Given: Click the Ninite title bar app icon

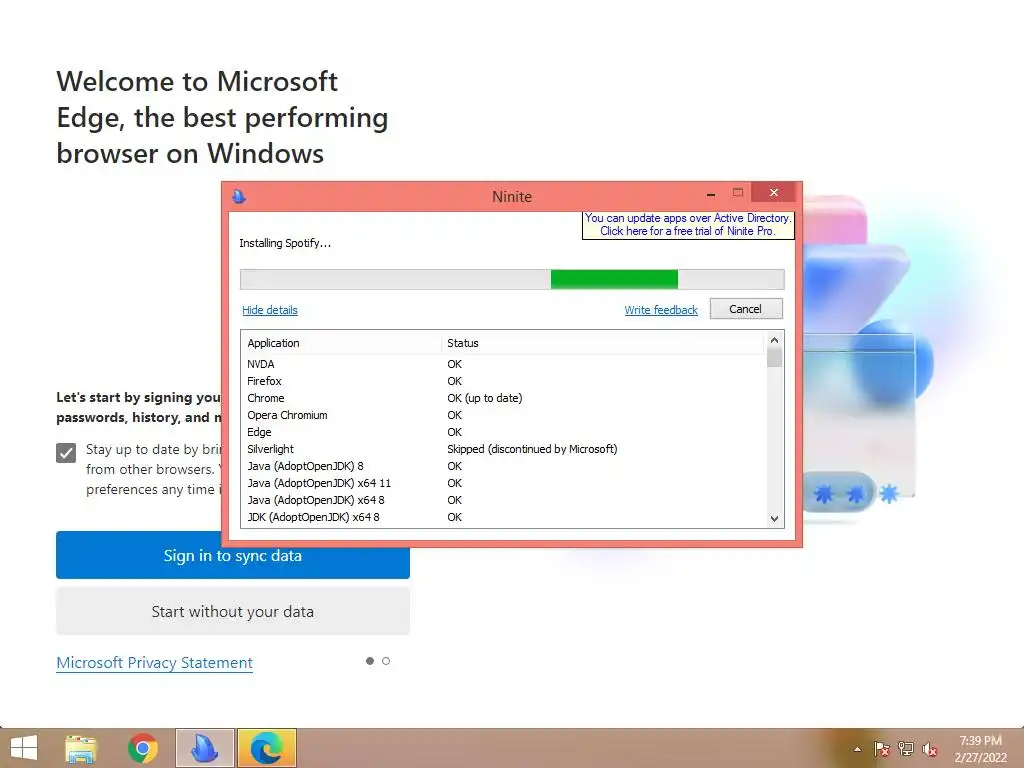Looking at the screenshot, I should [x=239, y=196].
